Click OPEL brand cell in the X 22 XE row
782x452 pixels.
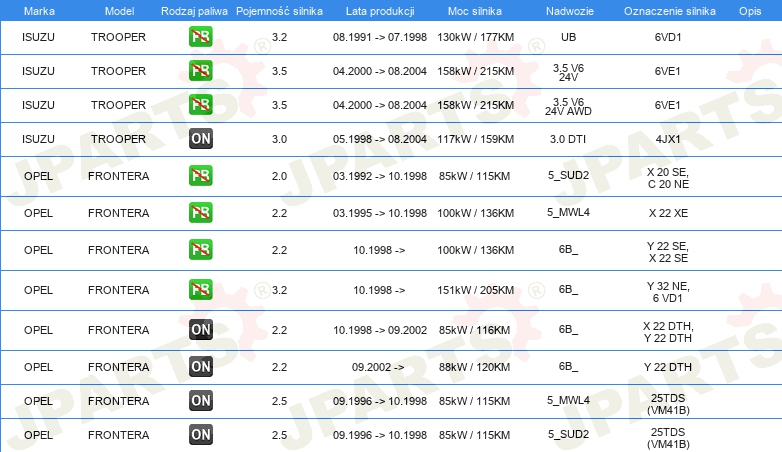click(x=38, y=213)
